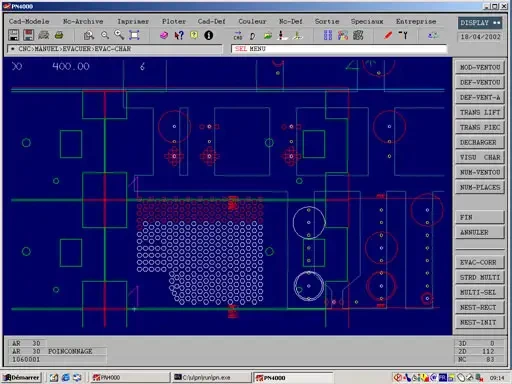Open the Couleur menu
The height and width of the screenshot is (384, 512).
[x=252, y=21]
